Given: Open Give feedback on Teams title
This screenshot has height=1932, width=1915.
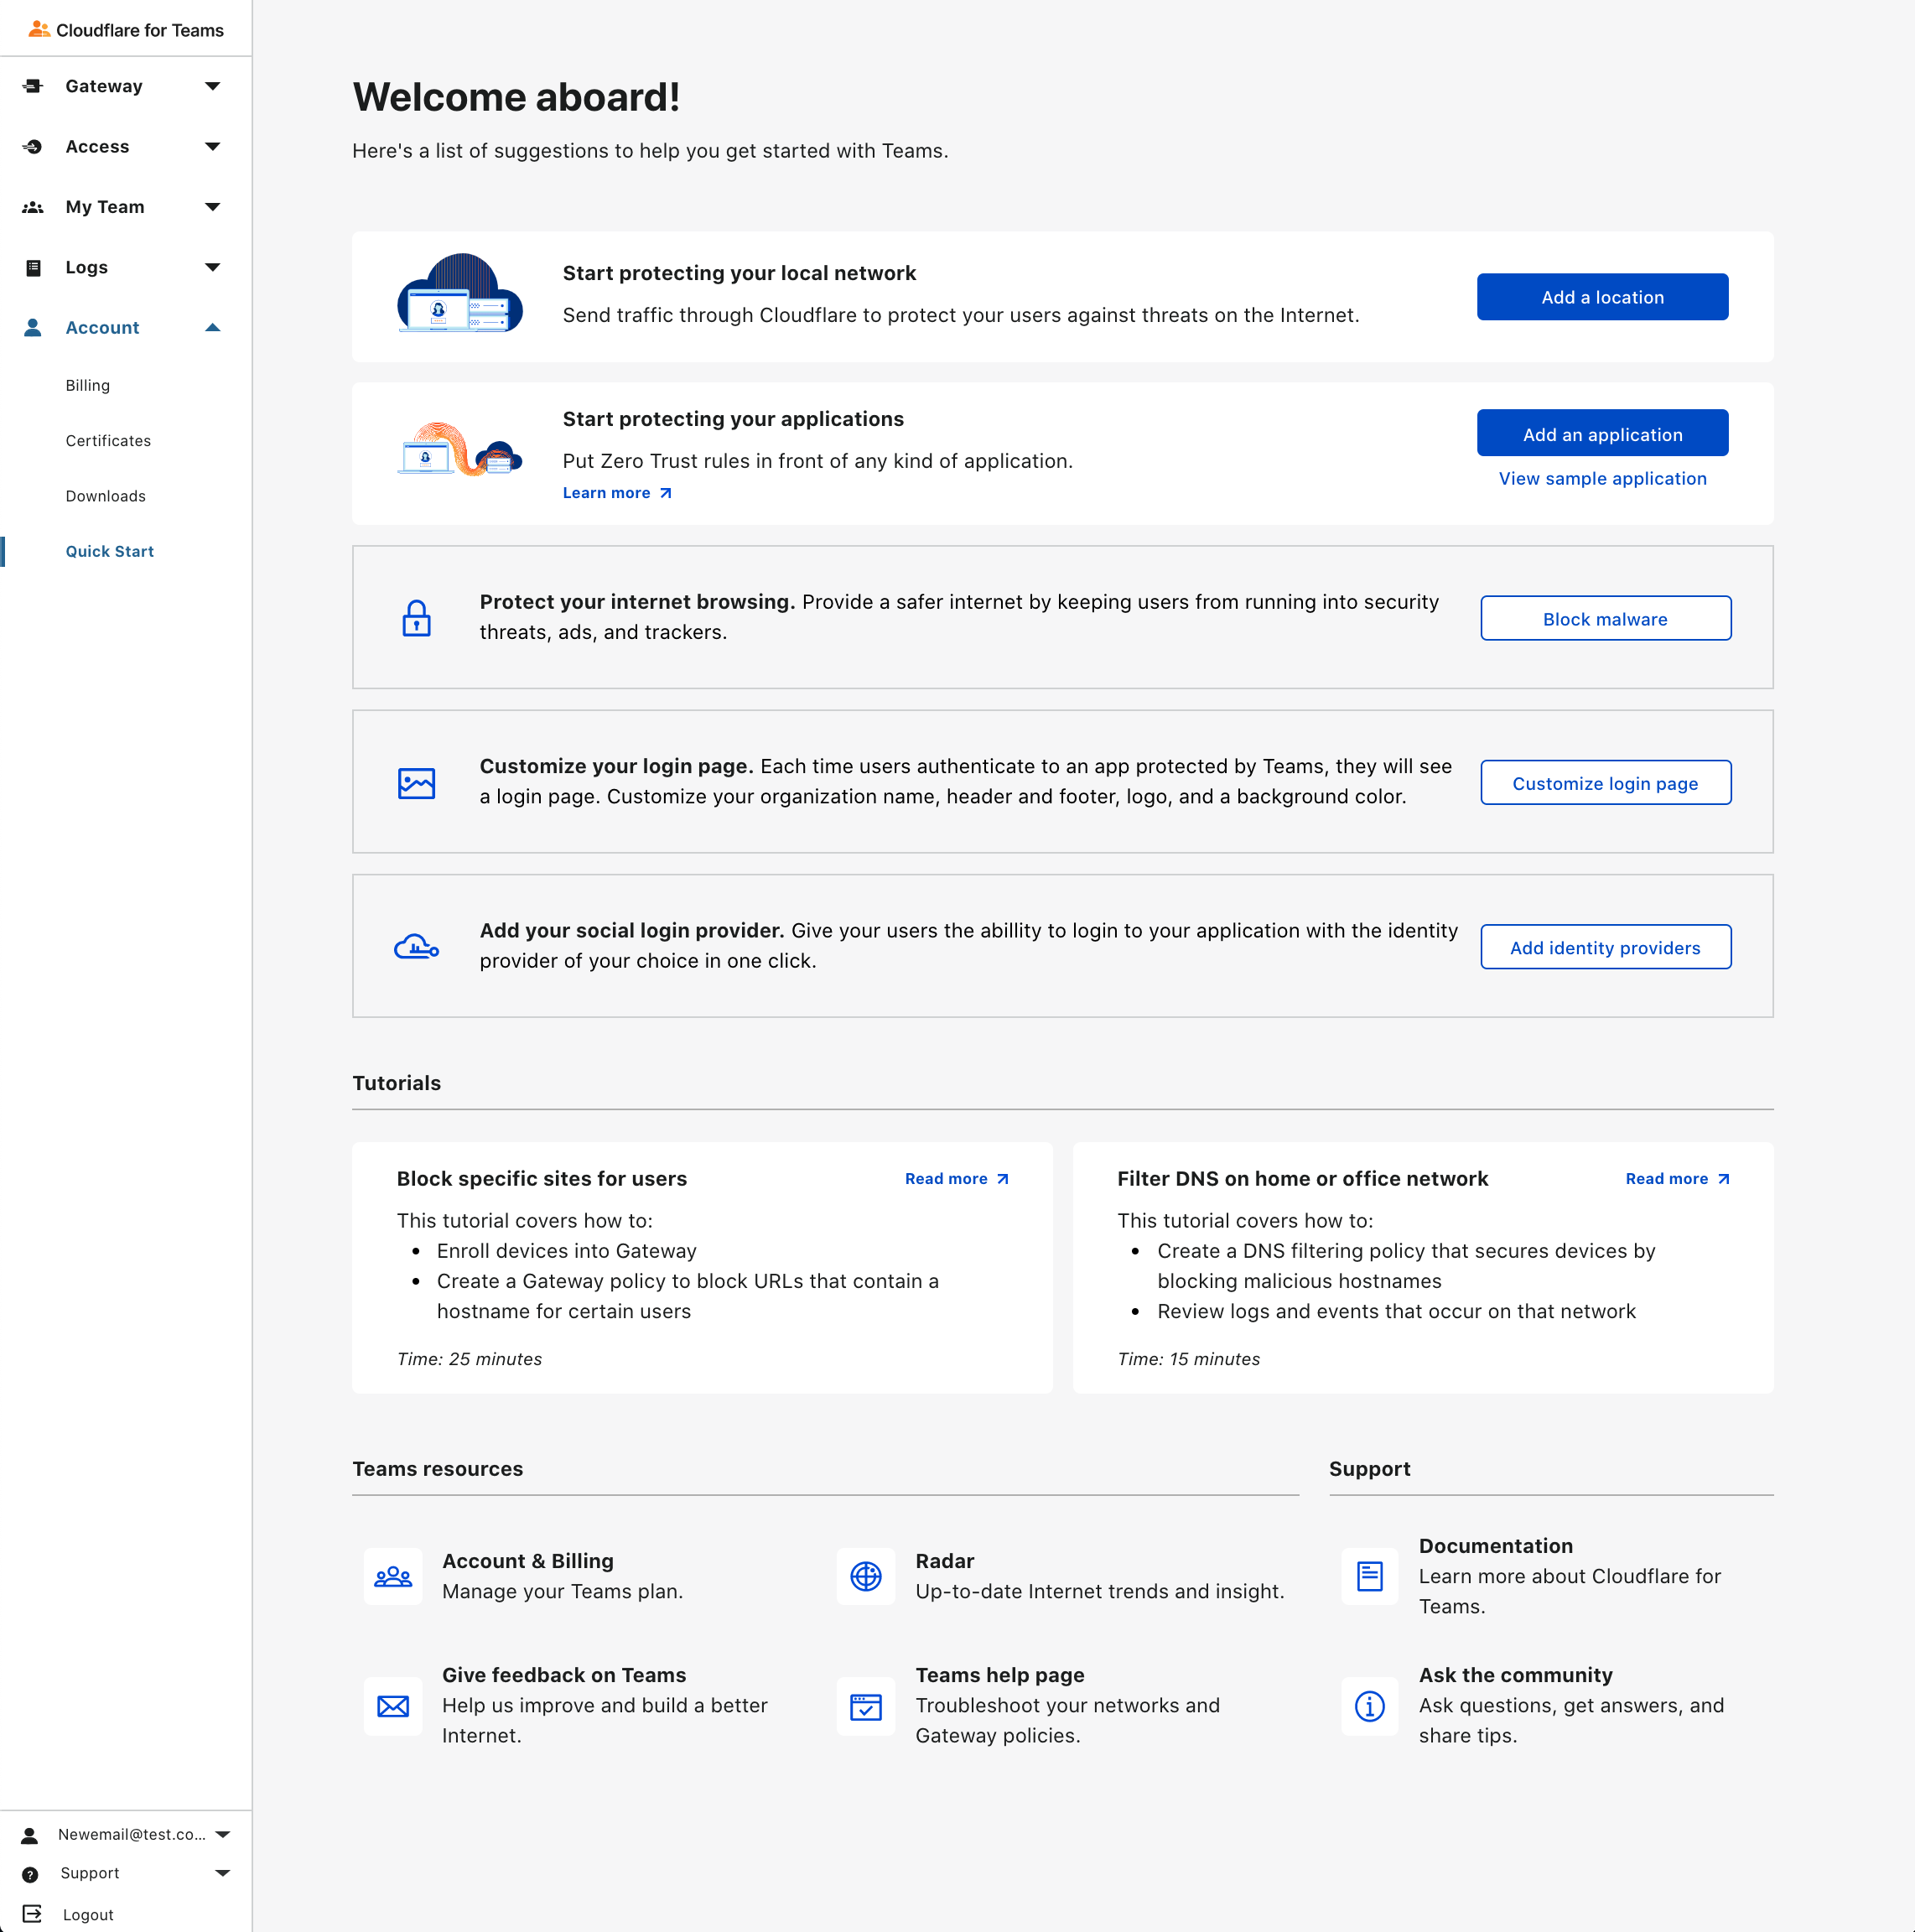Looking at the screenshot, I should click(564, 1675).
